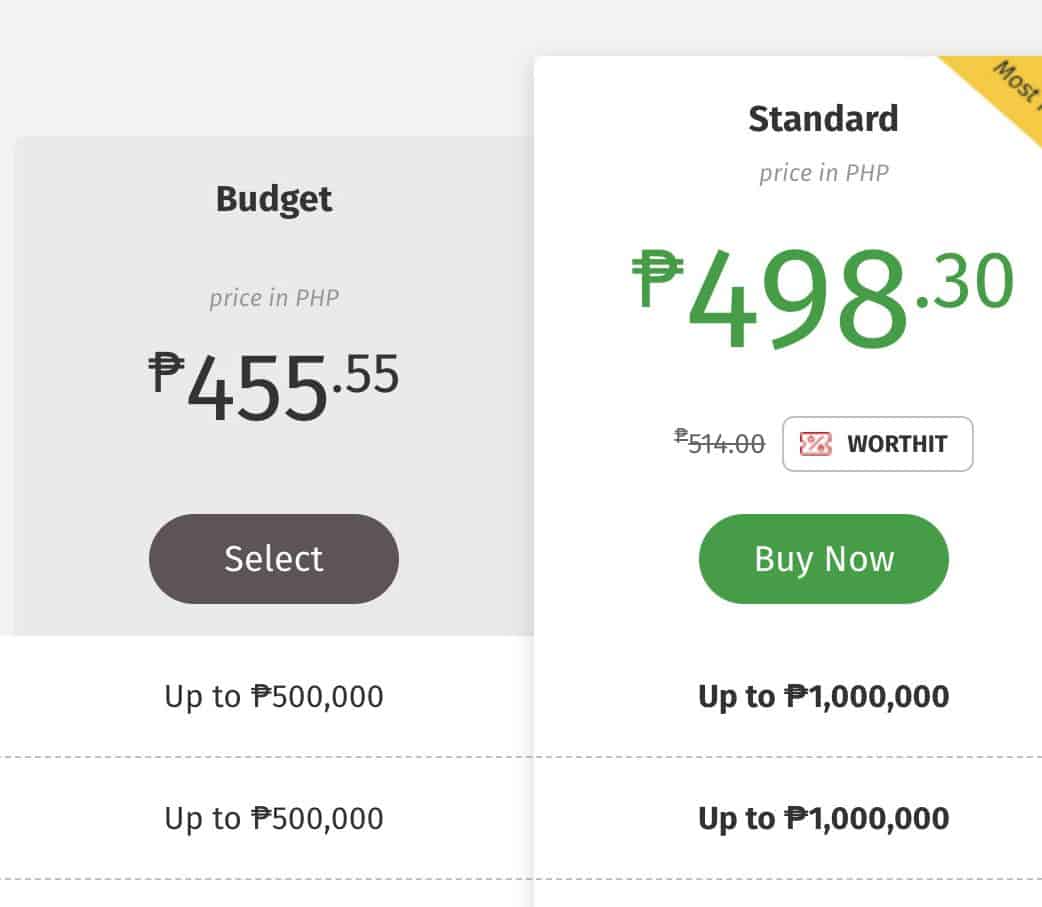The width and height of the screenshot is (1042, 907).
Task: Click the green peso sign before 498
Action: pos(658,278)
